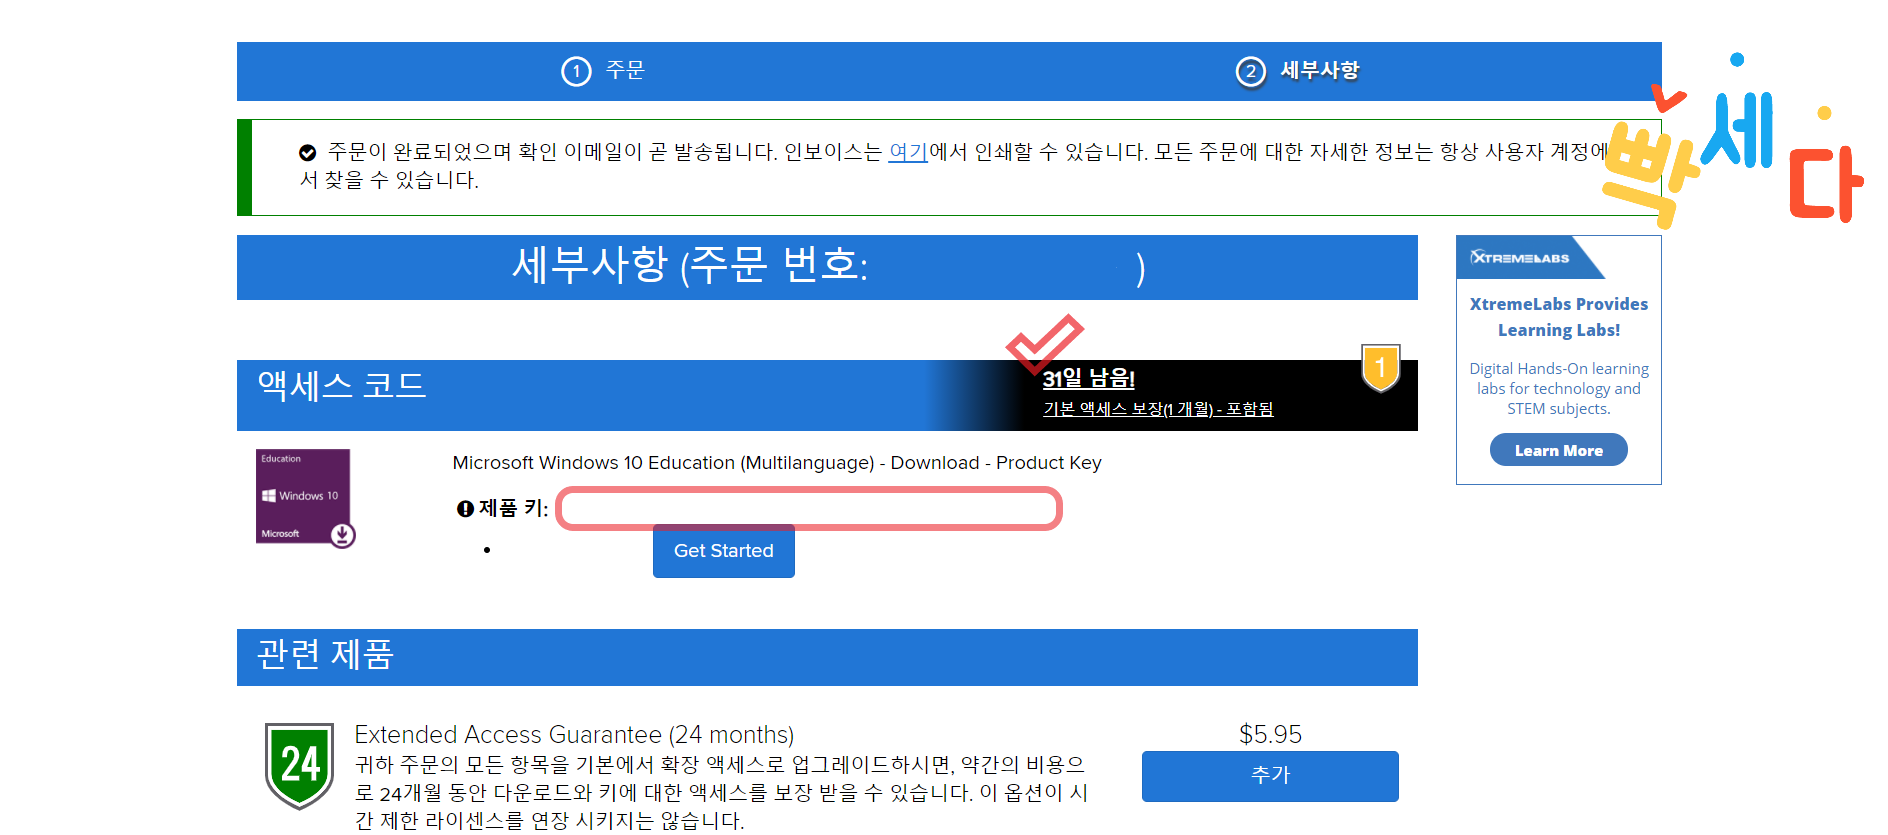Click the order complete checkmark icon
The width and height of the screenshot is (1888, 835).
pyautogui.click(x=307, y=152)
